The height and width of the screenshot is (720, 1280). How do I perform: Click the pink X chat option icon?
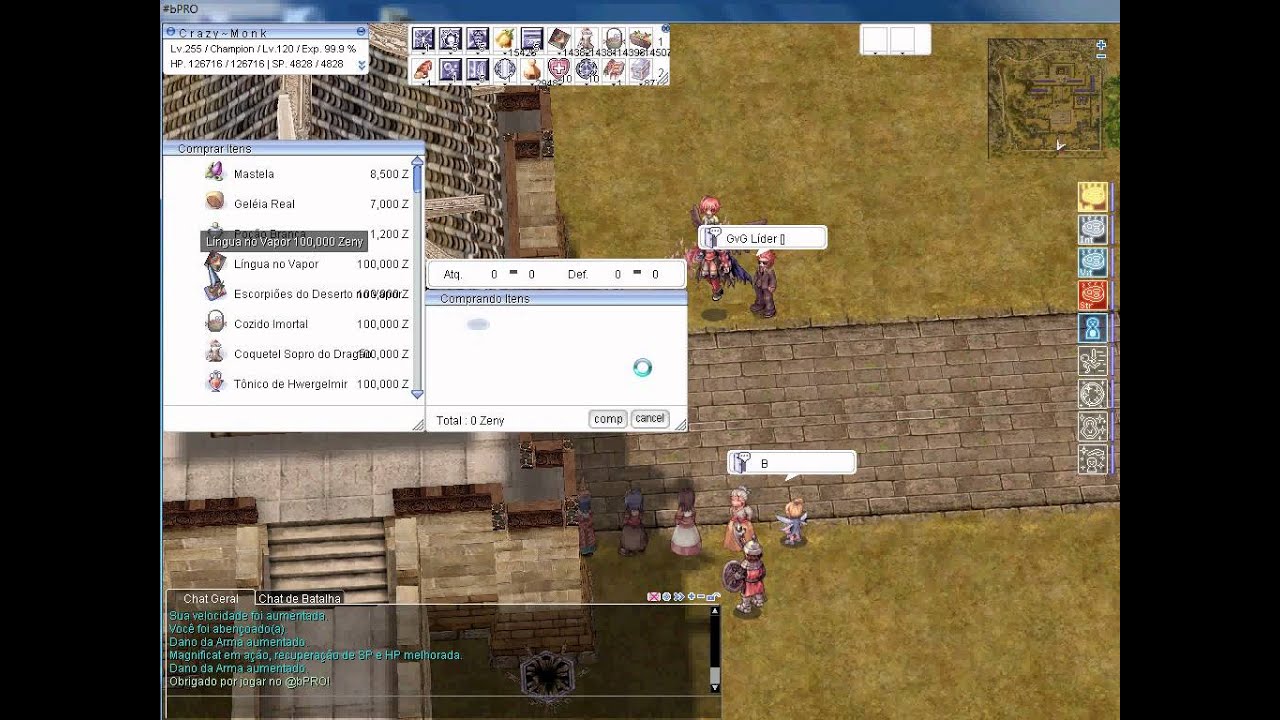pos(654,597)
